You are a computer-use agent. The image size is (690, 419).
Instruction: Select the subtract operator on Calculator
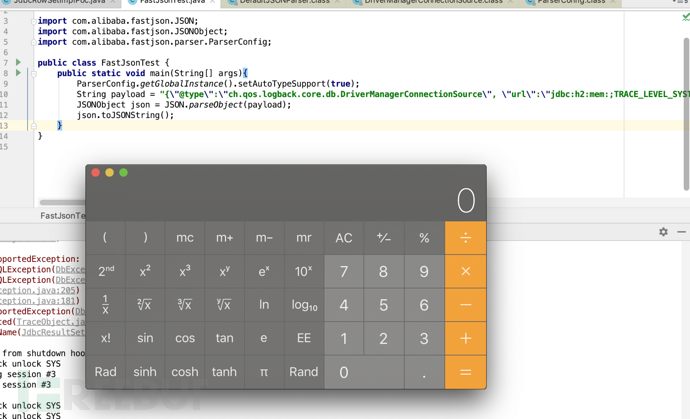[466, 305]
